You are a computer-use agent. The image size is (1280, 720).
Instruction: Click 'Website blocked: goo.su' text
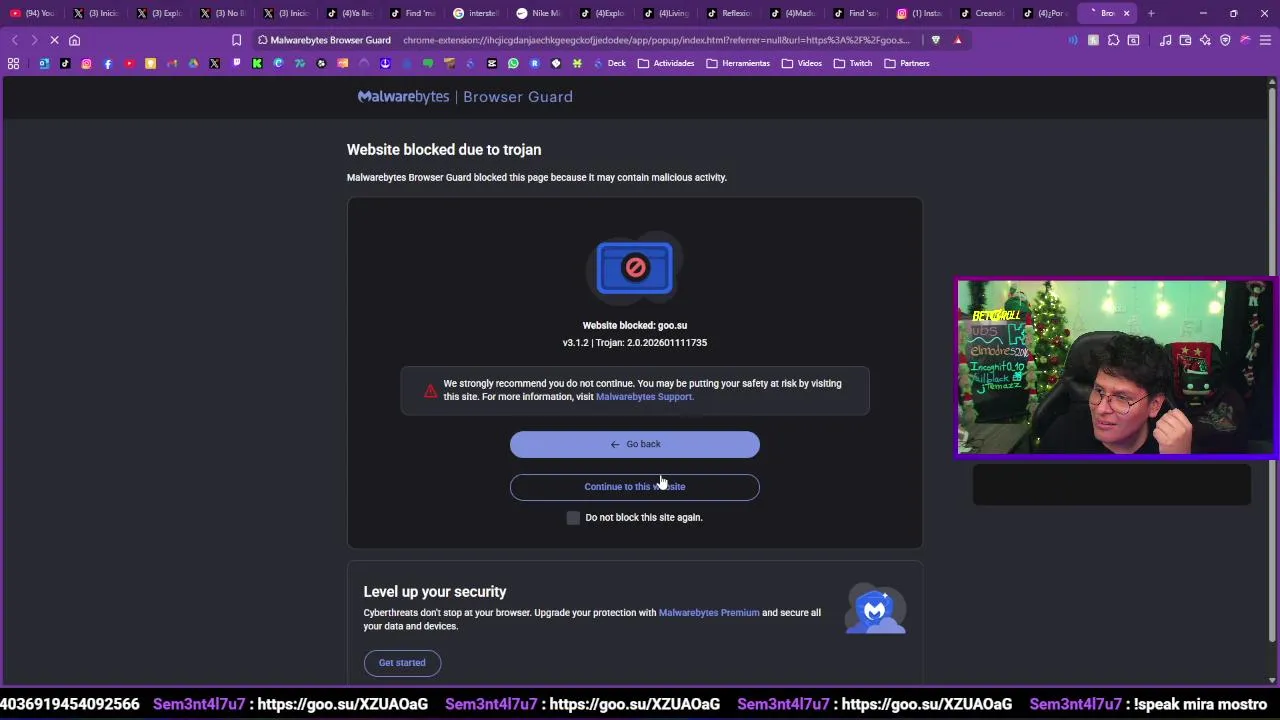point(635,325)
